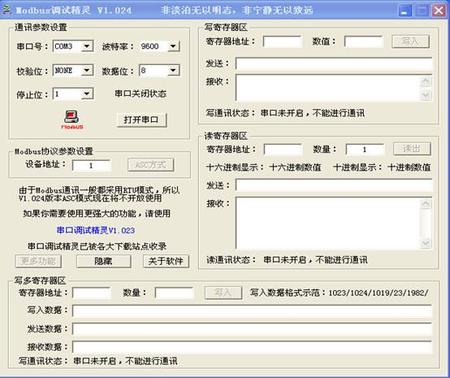Minimize the Modbus调试精灵 window

pyautogui.click(x=405, y=11)
